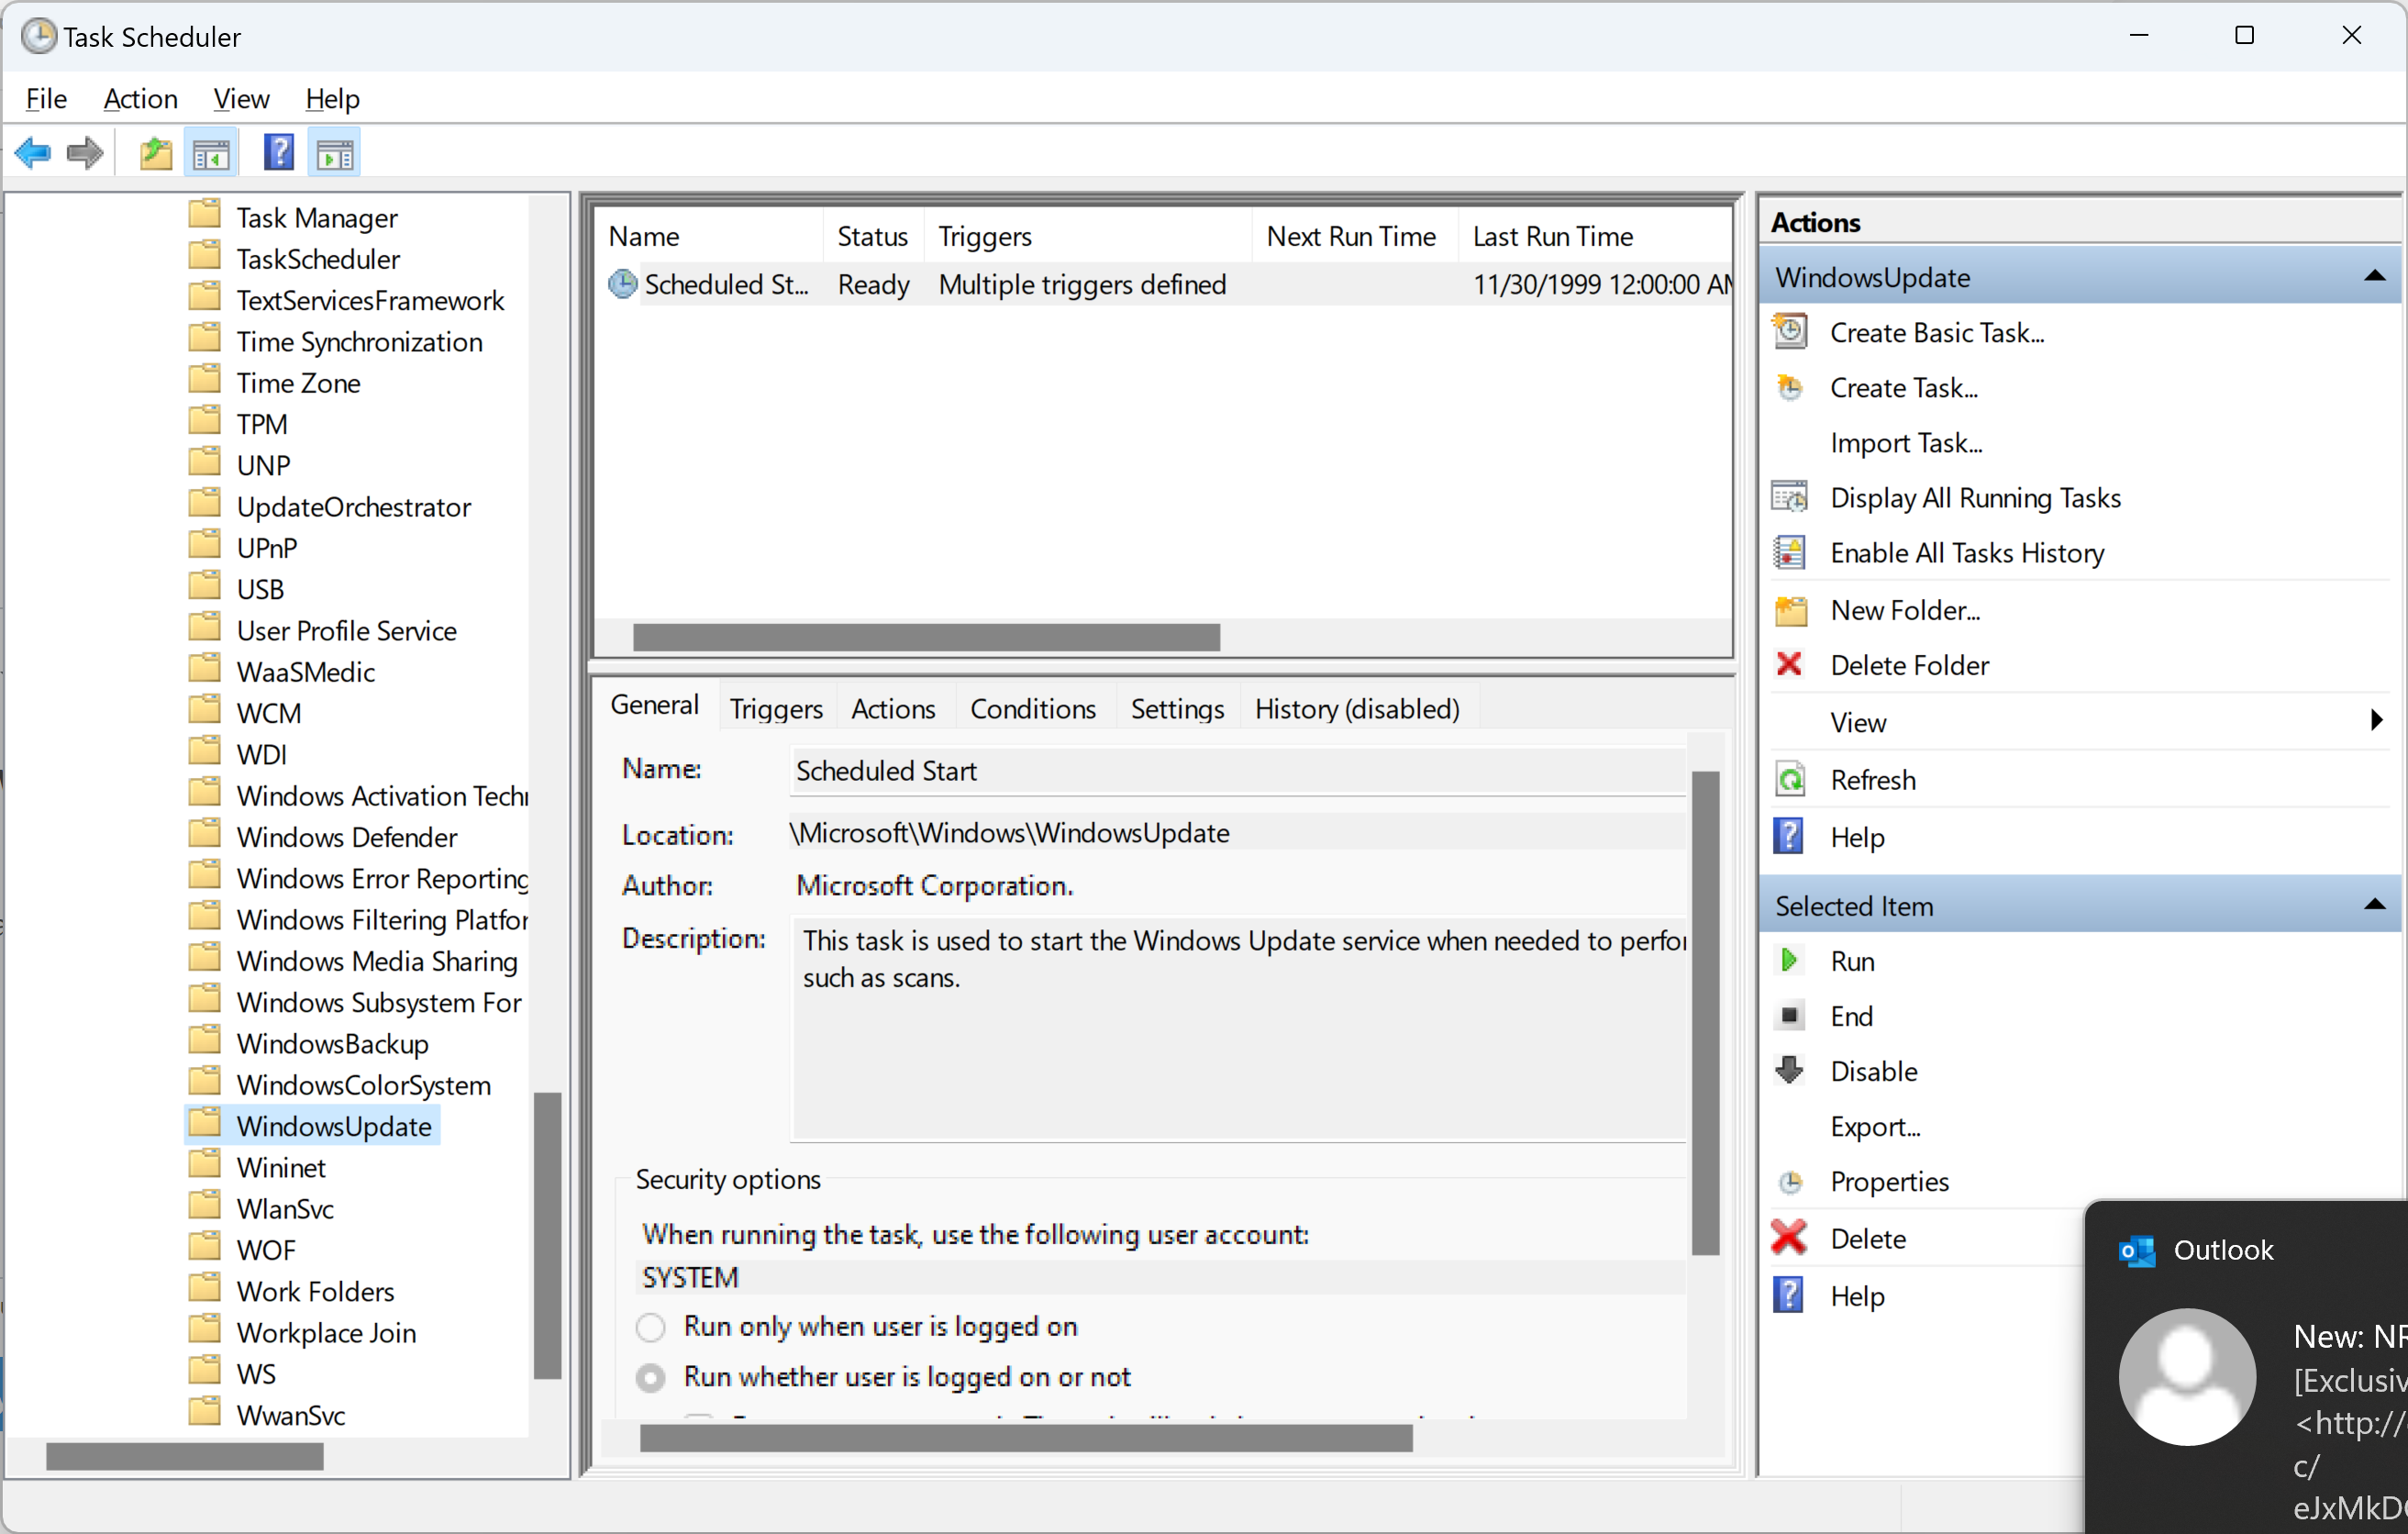The height and width of the screenshot is (1534, 2408).
Task: Select Run whether user is logged on or not
Action: 651,1378
